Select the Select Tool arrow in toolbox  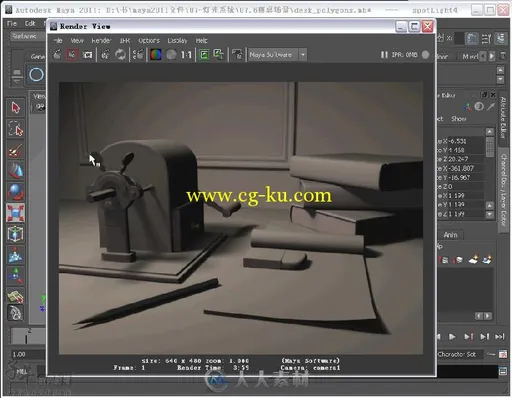pos(15,108)
